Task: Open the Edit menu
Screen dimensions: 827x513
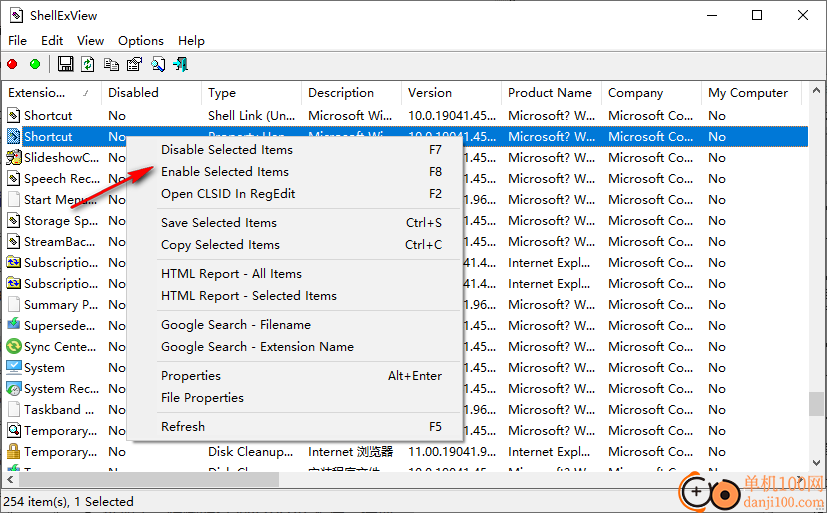Action: [52, 41]
